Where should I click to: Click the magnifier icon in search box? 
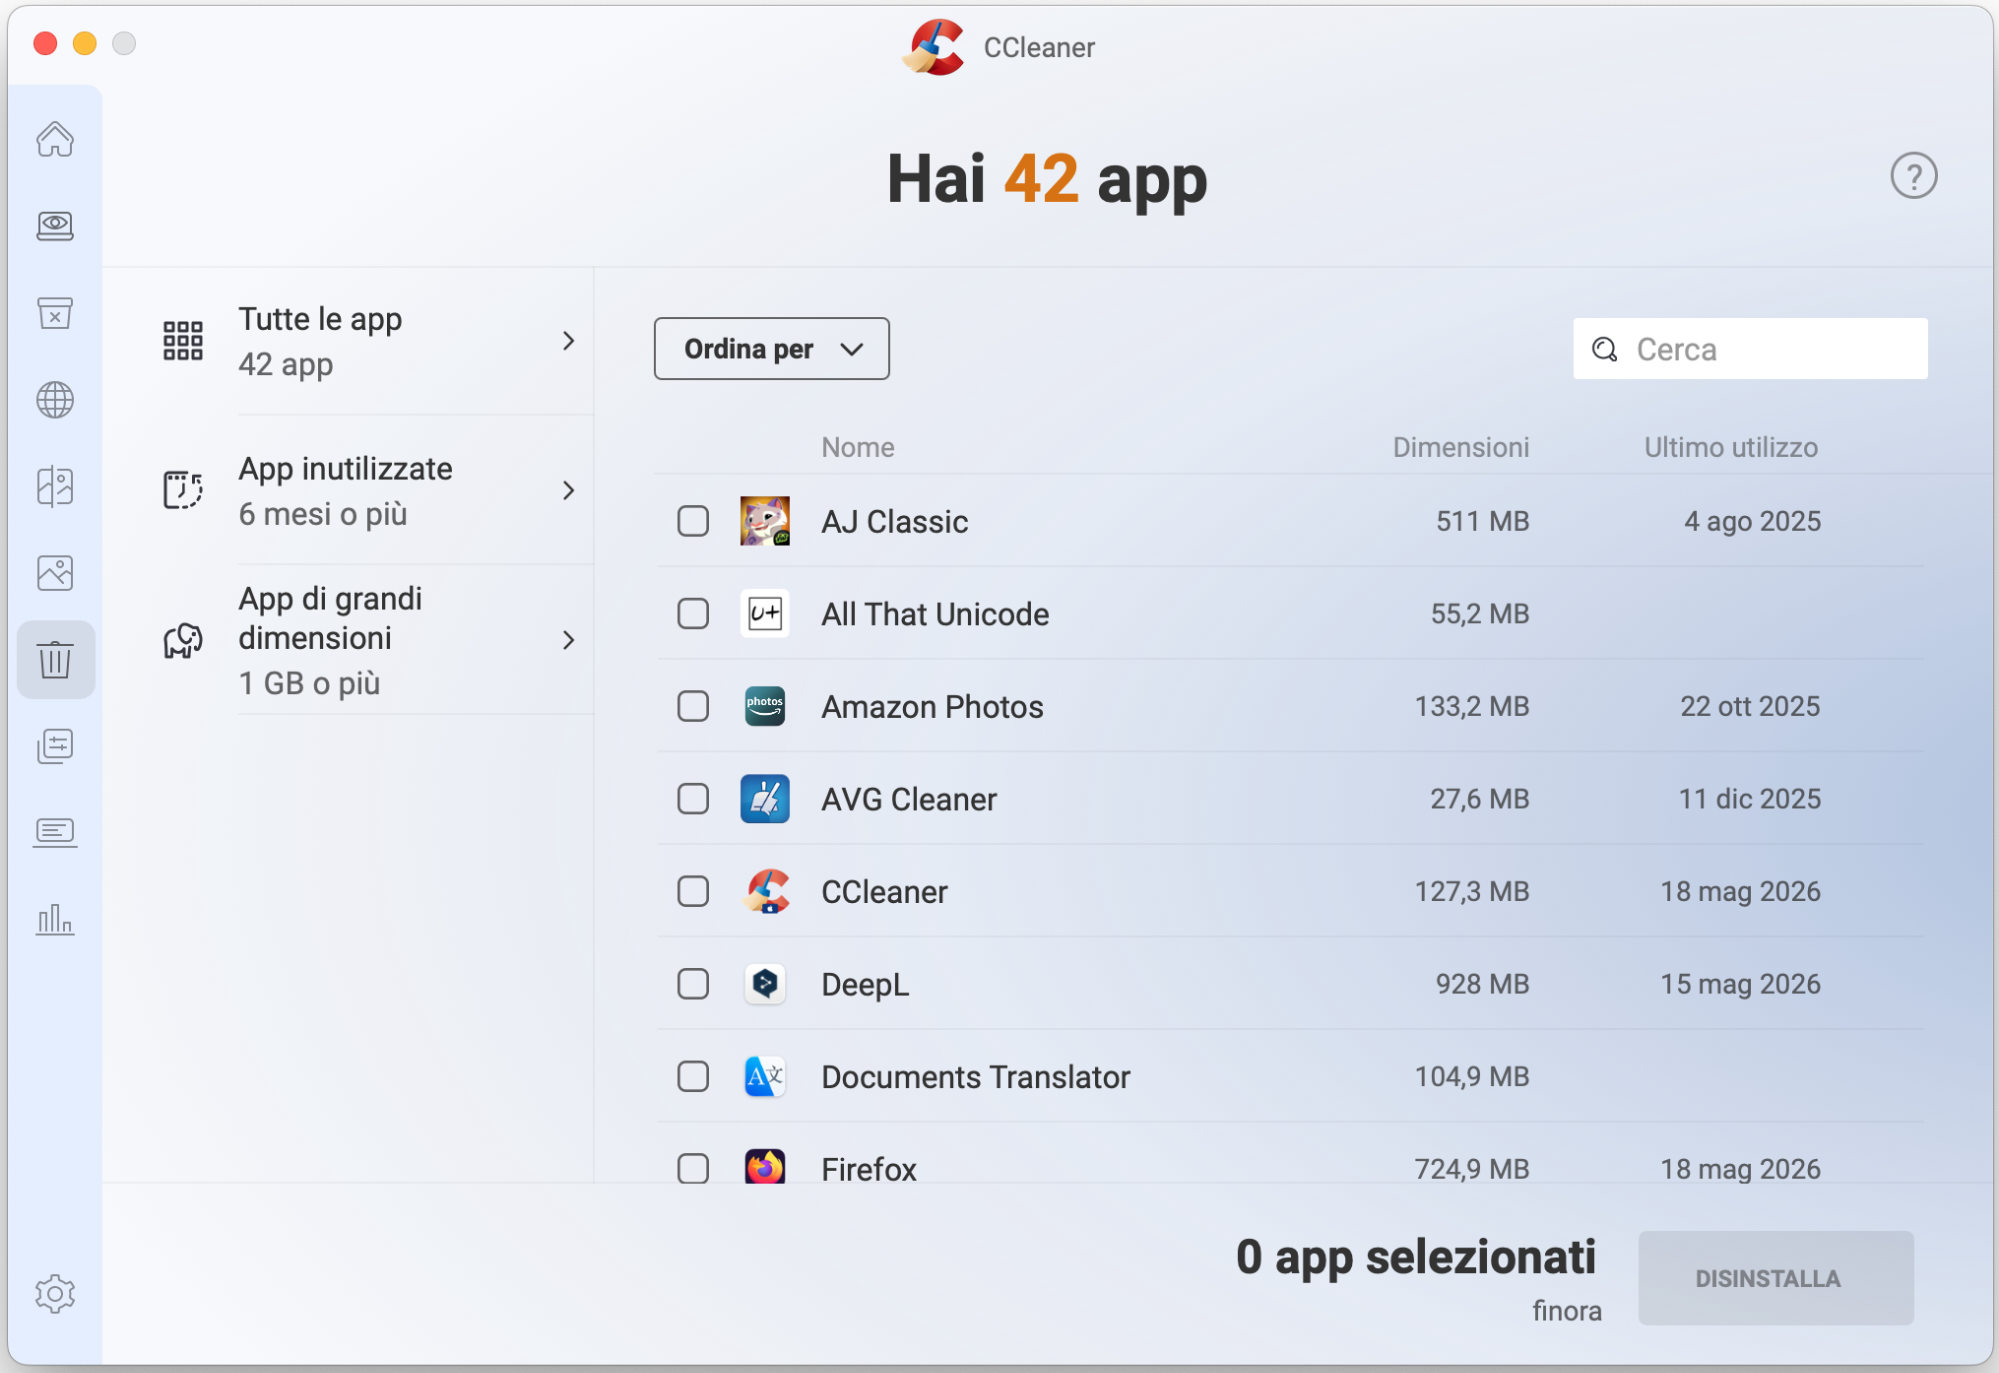click(1605, 349)
